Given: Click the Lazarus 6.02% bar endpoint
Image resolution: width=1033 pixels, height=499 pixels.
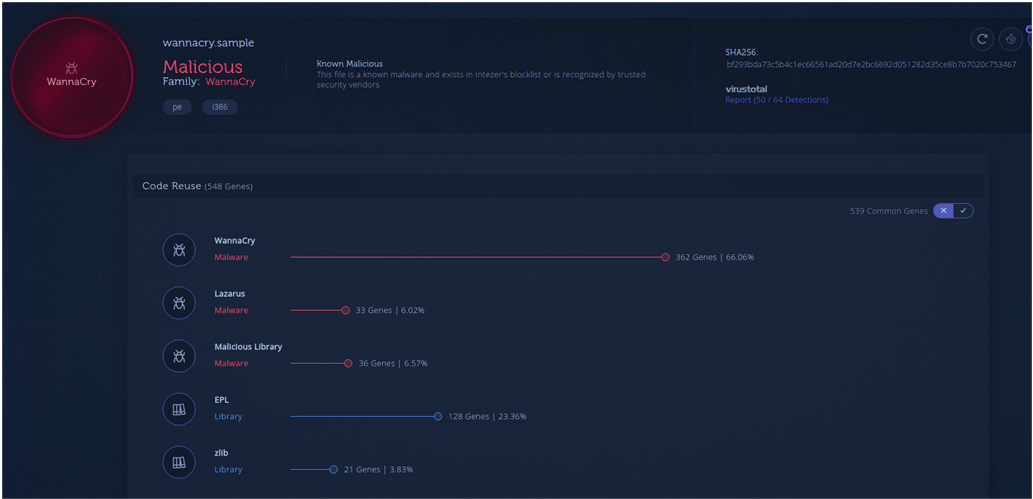Looking at the screenshot, I should tap(346, 310).
